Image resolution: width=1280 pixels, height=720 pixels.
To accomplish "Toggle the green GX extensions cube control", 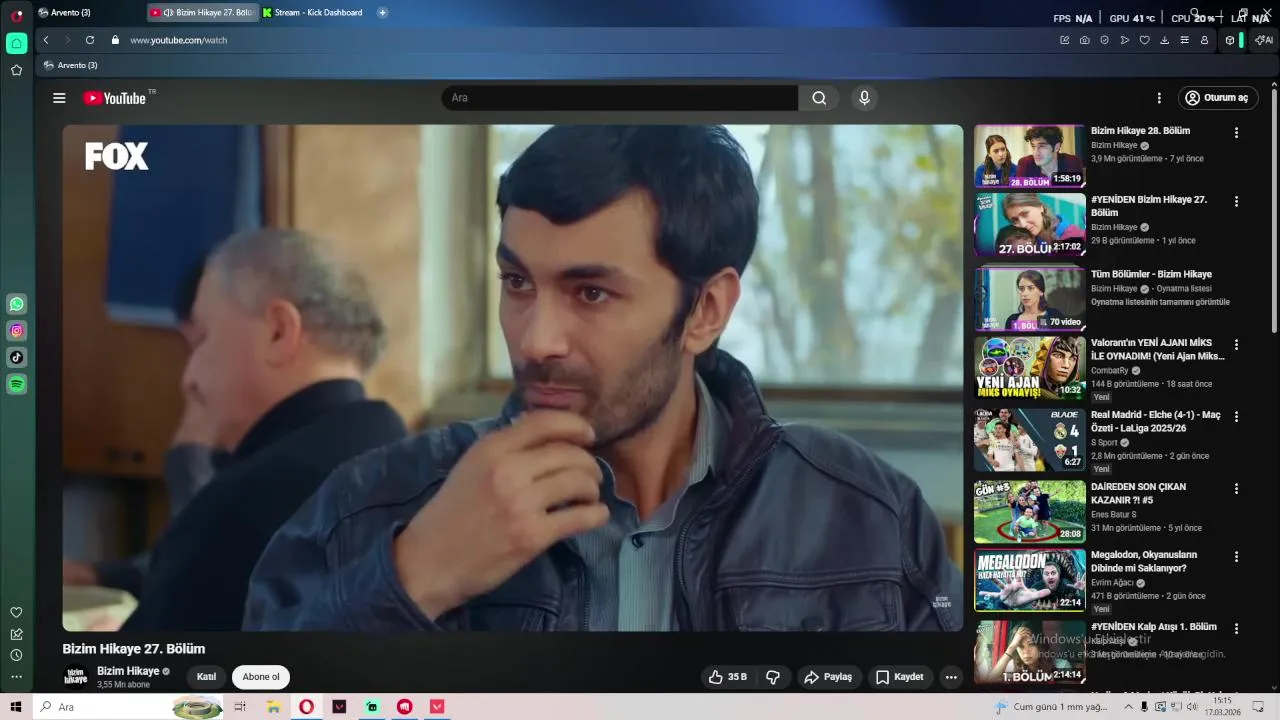I will point(1234,40).
